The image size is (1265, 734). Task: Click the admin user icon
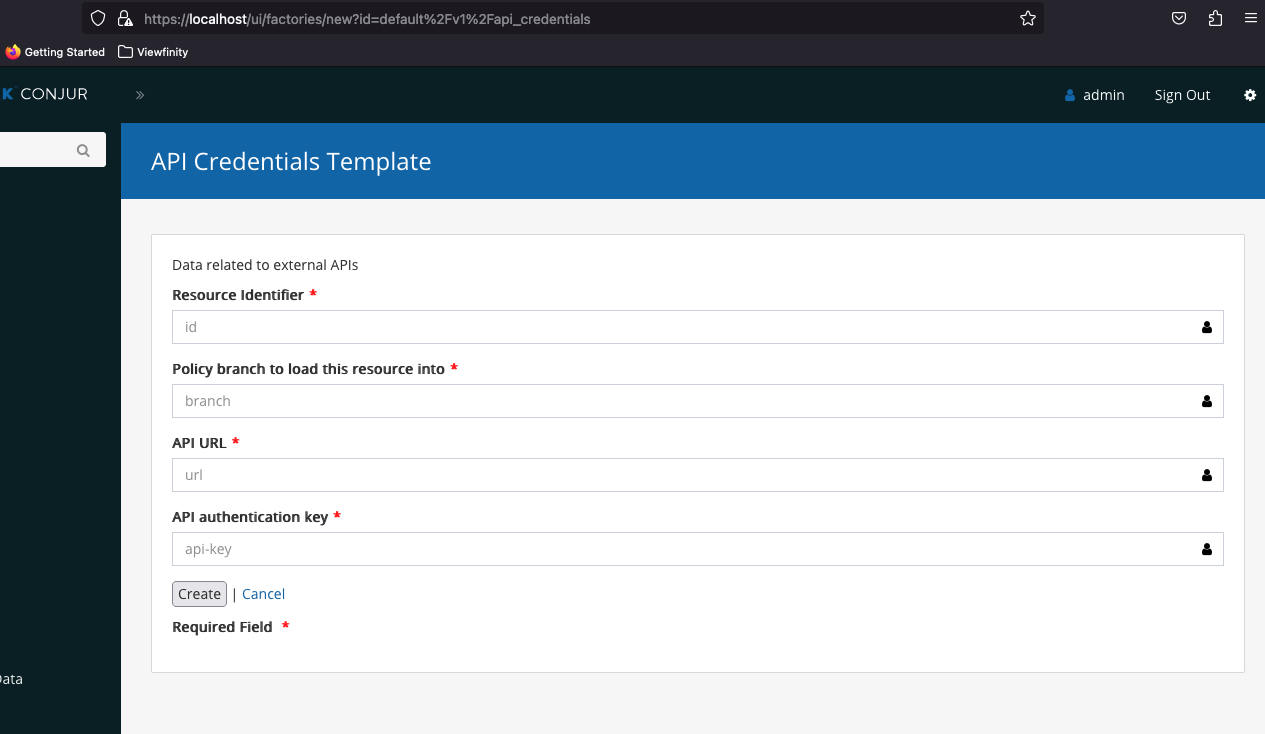point(1070,95)
